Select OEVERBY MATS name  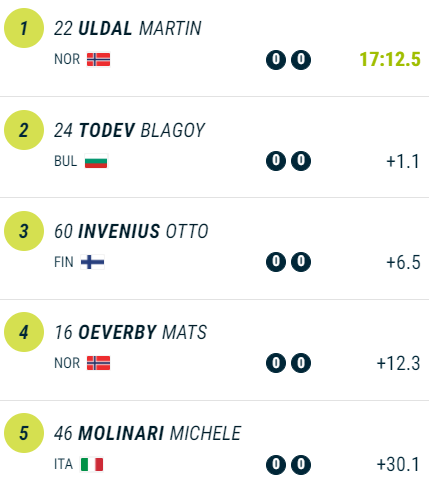[x=142, y=332]
